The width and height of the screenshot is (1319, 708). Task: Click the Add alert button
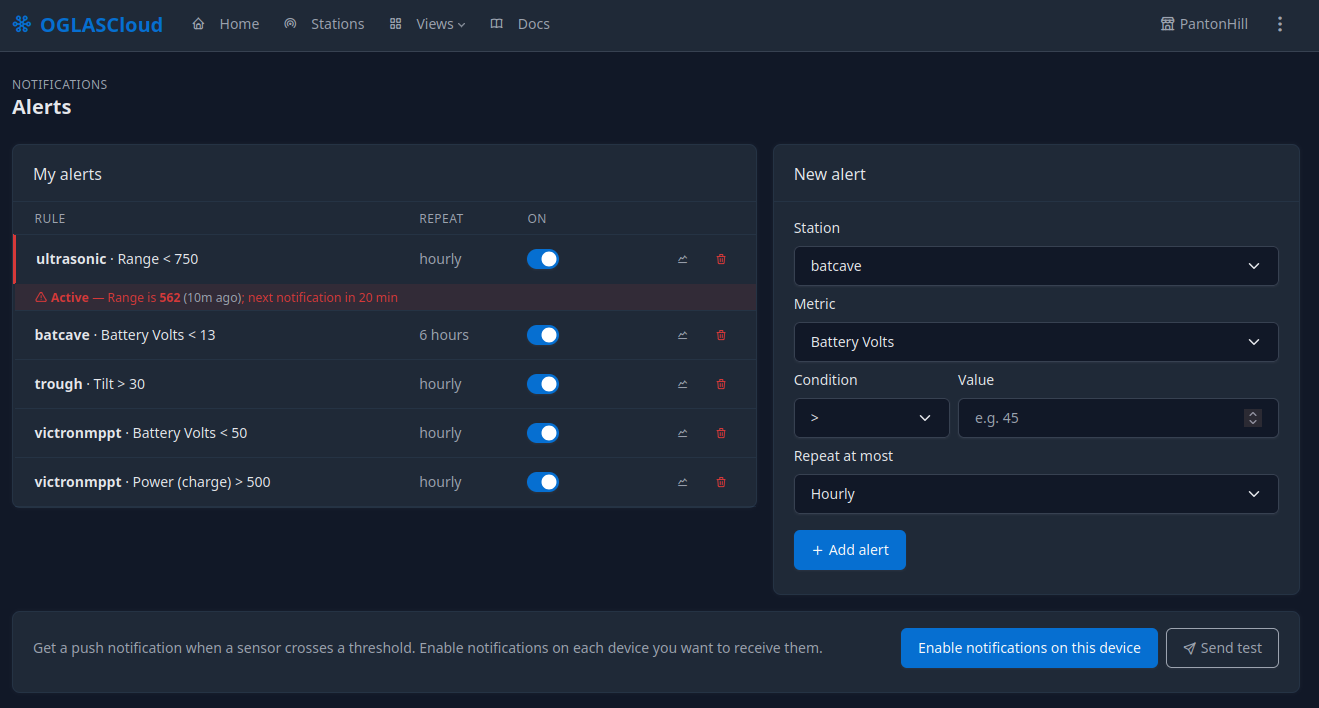pos(850,550)
